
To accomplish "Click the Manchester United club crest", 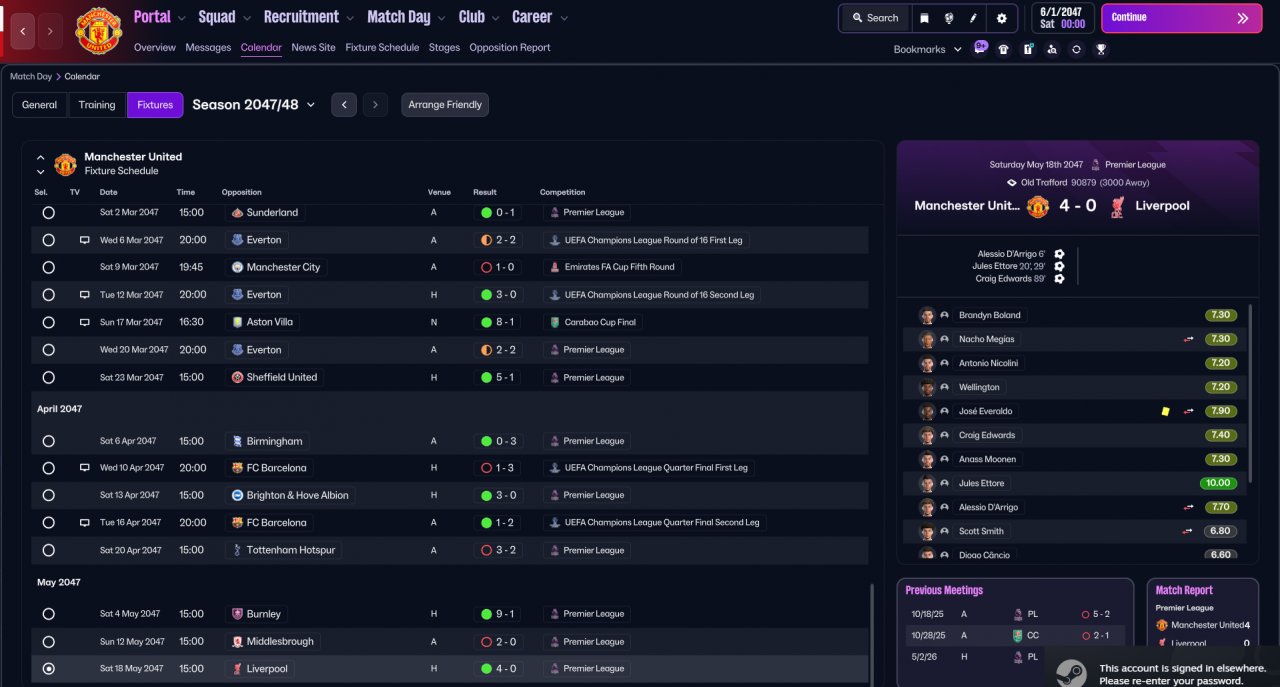I will 98,31.
